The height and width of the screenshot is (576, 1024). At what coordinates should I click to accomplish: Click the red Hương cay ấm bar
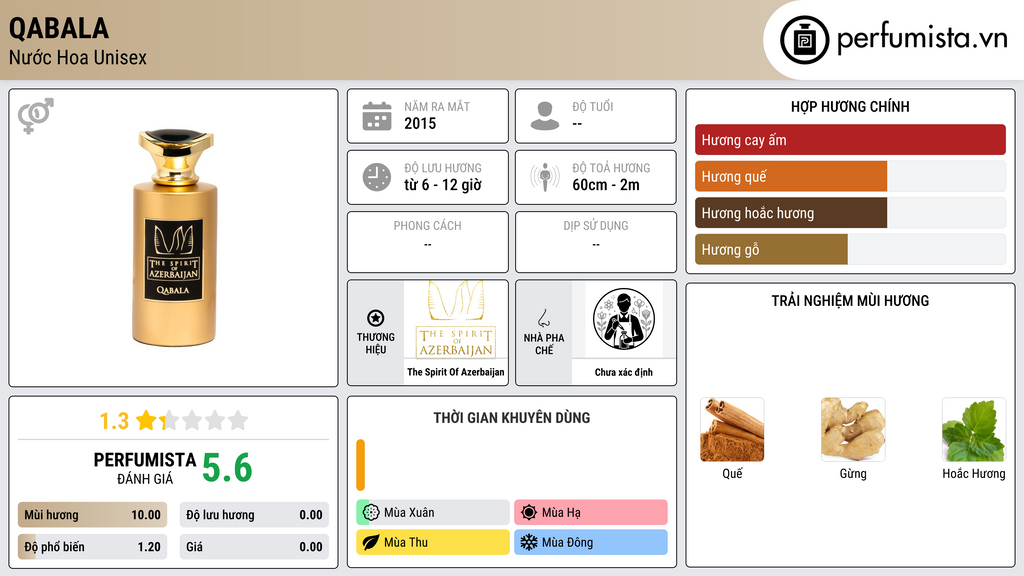pyautogui.click(x=850, y=140)
